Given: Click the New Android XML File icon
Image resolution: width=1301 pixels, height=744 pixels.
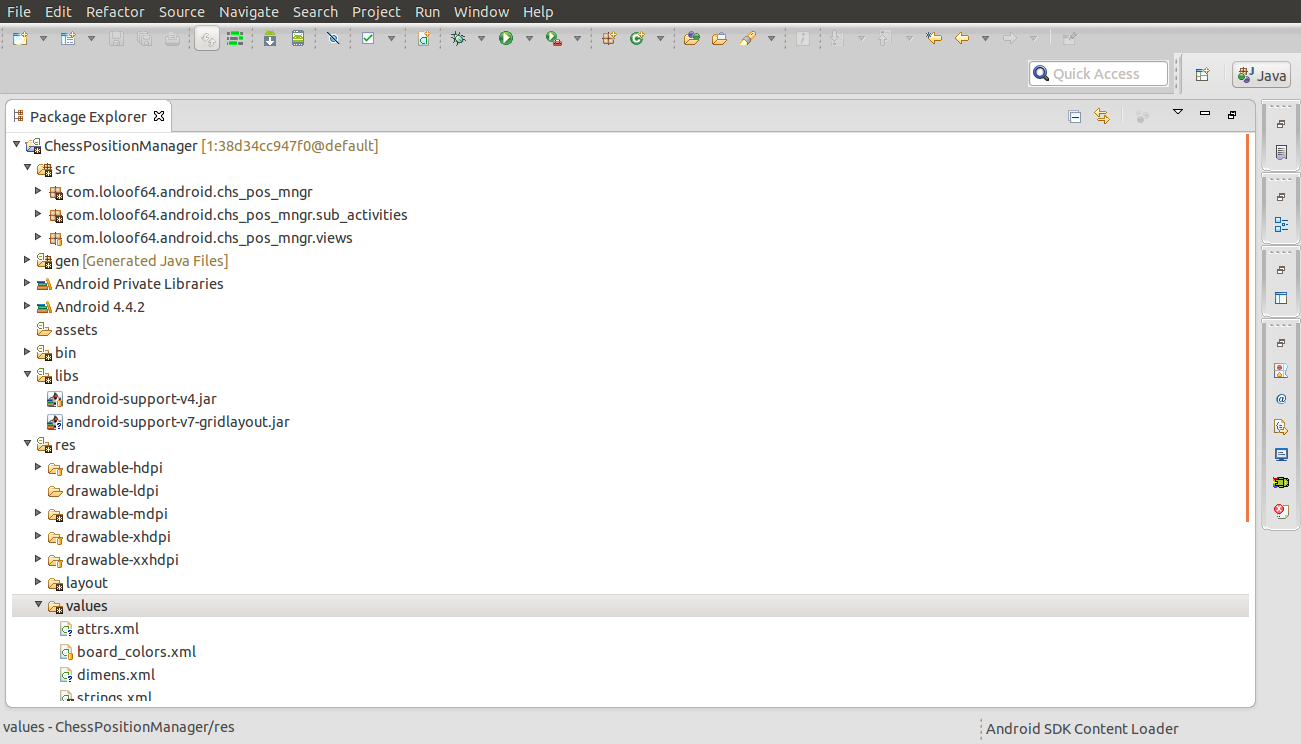Looking at the screenshot, I should tap(423, 39).
